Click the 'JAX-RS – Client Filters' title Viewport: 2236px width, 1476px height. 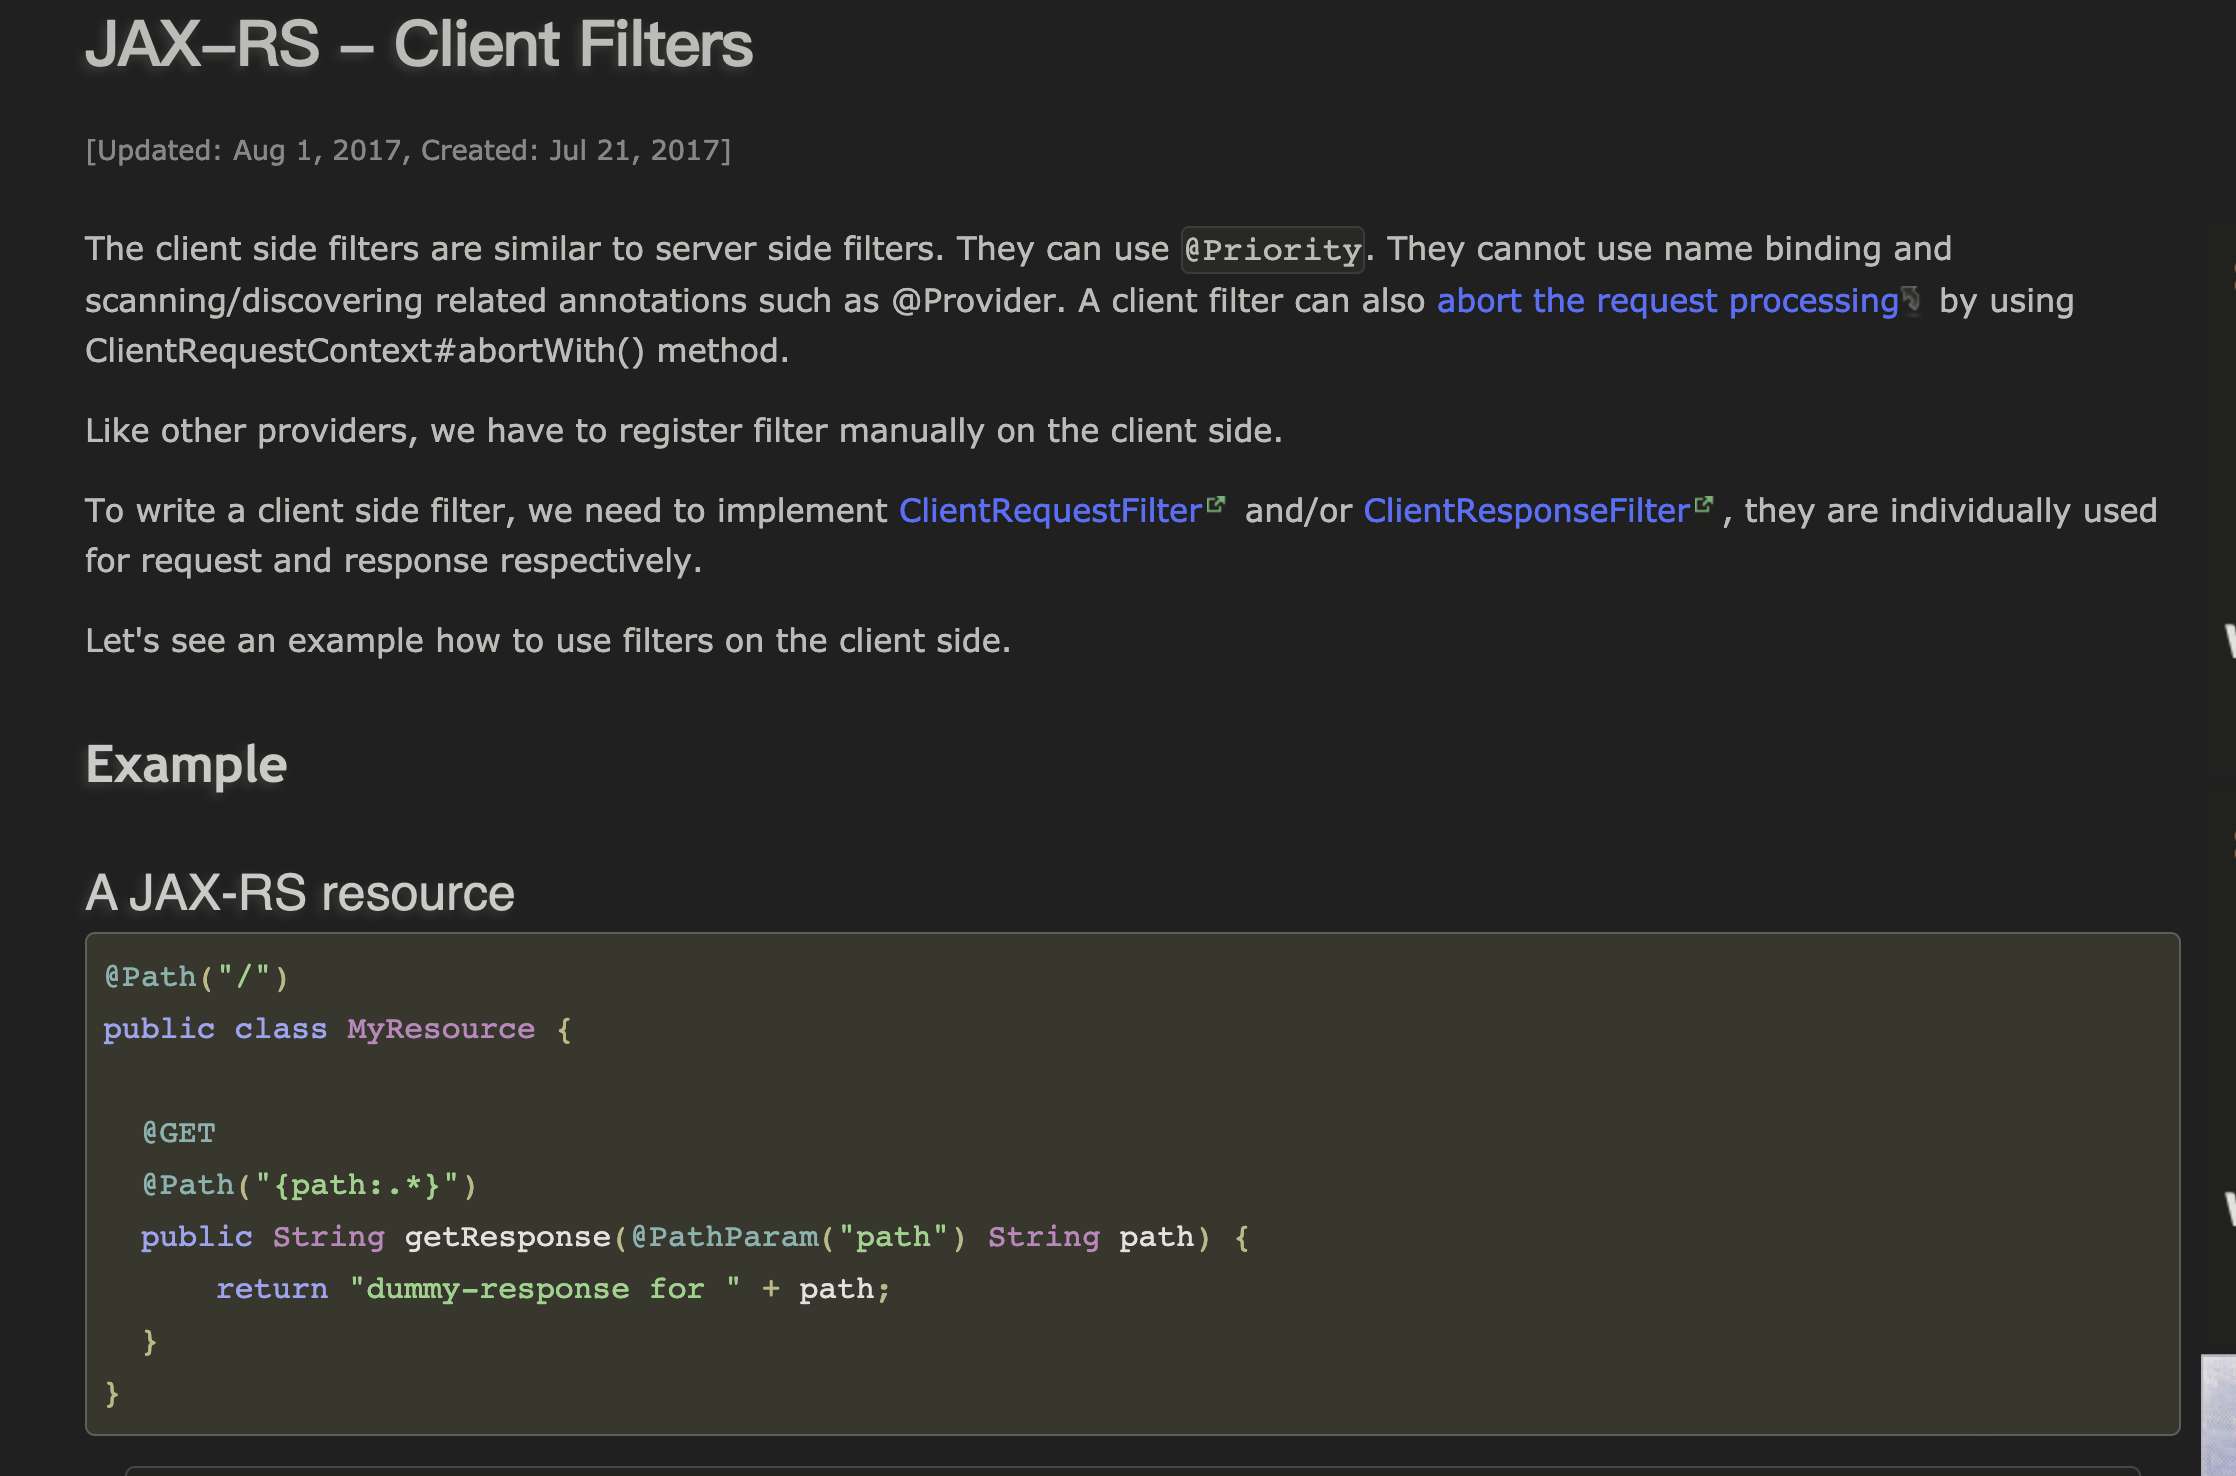[x=419, y=45]
